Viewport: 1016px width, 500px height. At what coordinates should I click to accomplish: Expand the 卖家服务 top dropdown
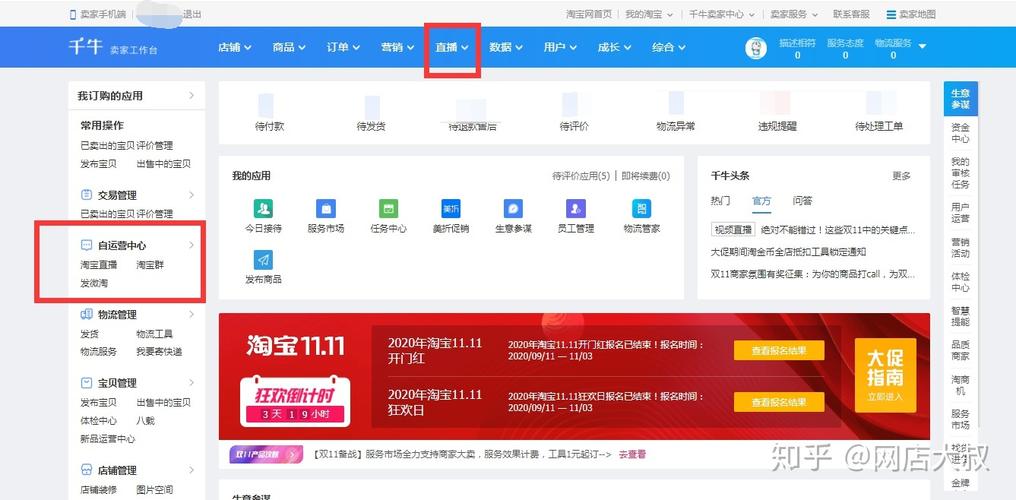pos(794,14)
